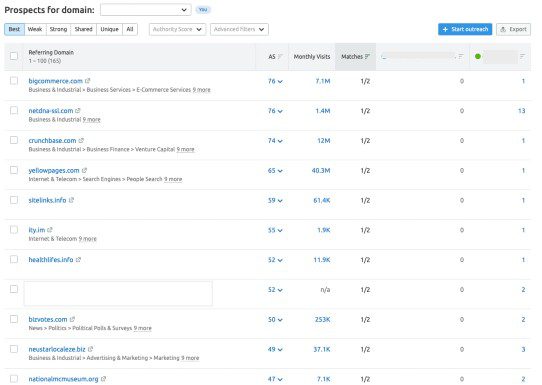542x385 pixels.
Task: Open backlink count 3 for neustarlocaleze.biz
Action: (x=523, y=349)
